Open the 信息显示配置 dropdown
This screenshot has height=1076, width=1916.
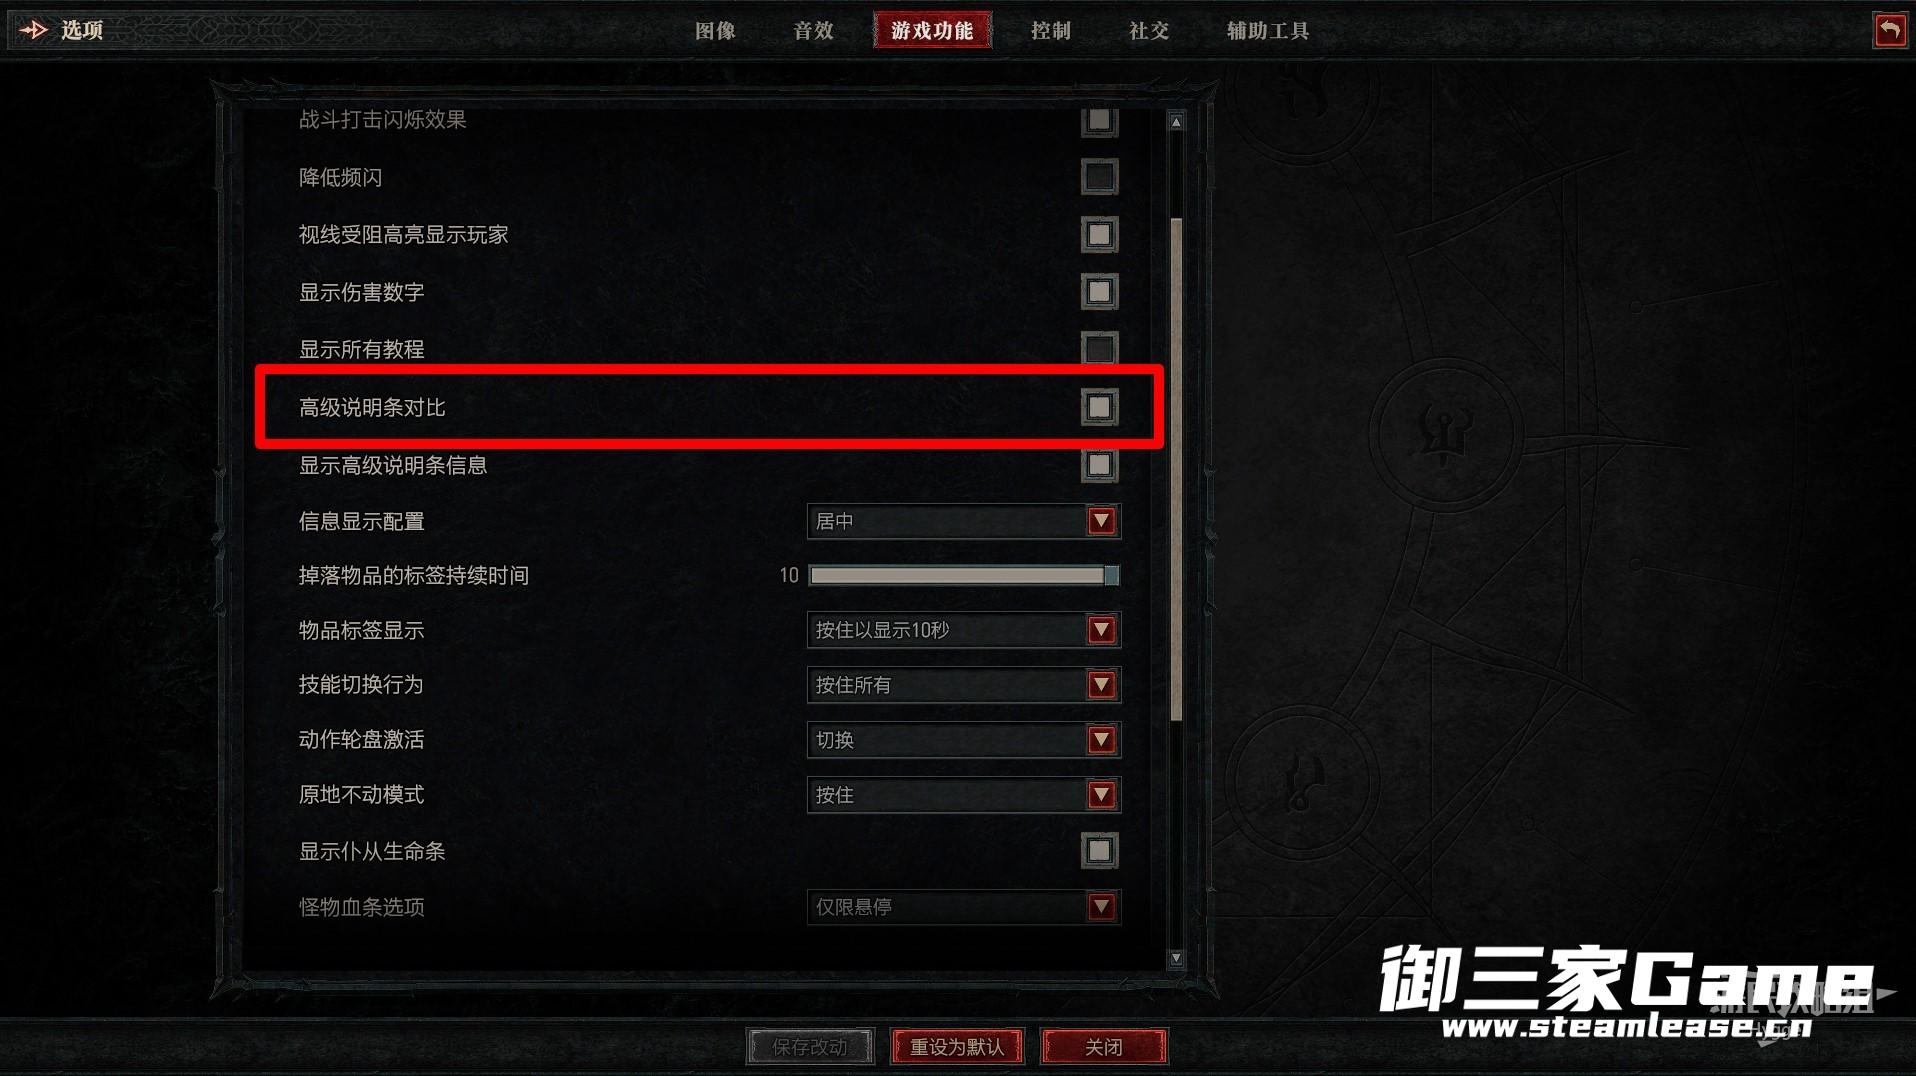tap(964, 521)
